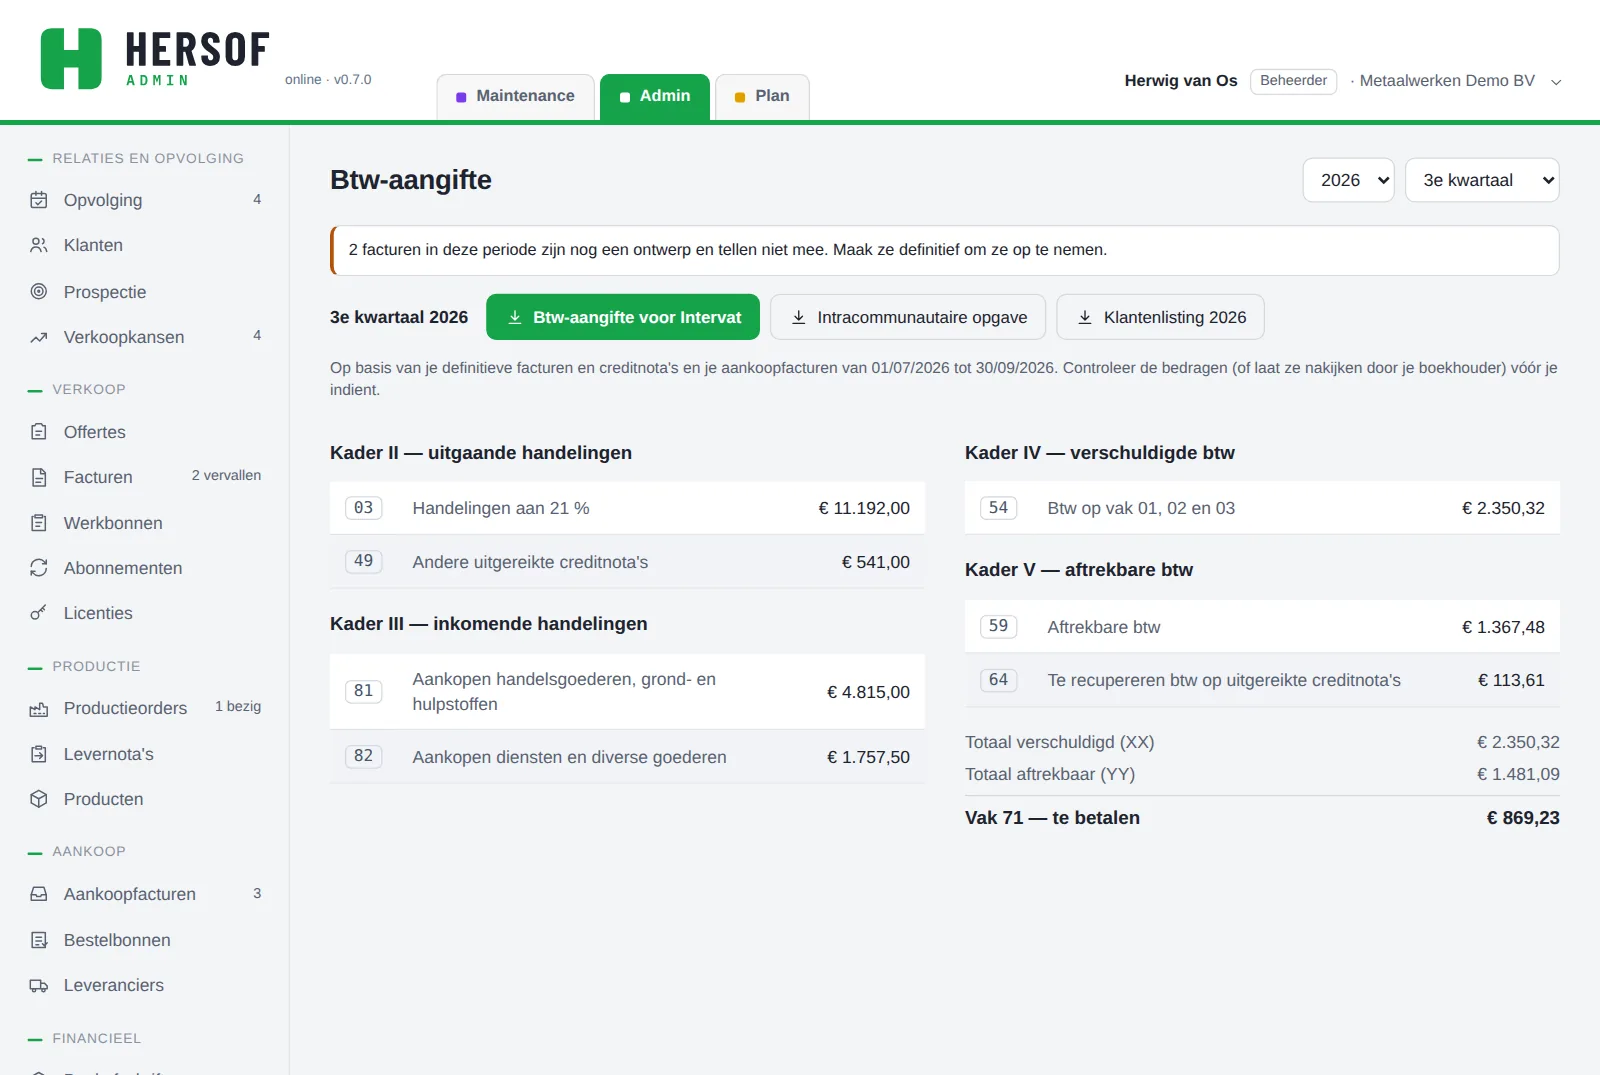Switch to the Admin tab
This screenshot has width=1600, height=1075.
click(x=655, y=96)
